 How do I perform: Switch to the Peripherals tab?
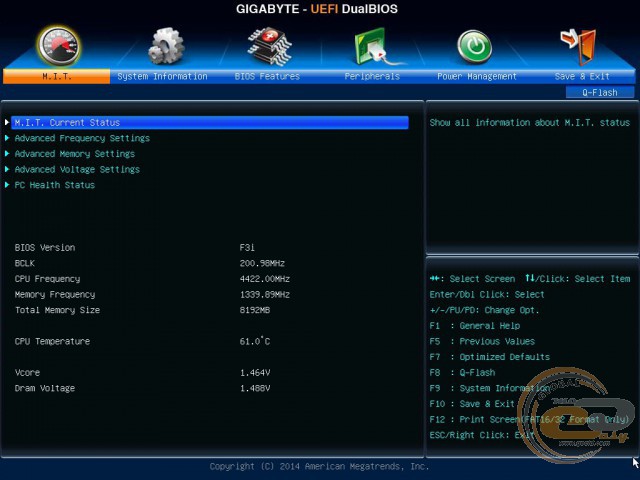(x=372, y=76)
